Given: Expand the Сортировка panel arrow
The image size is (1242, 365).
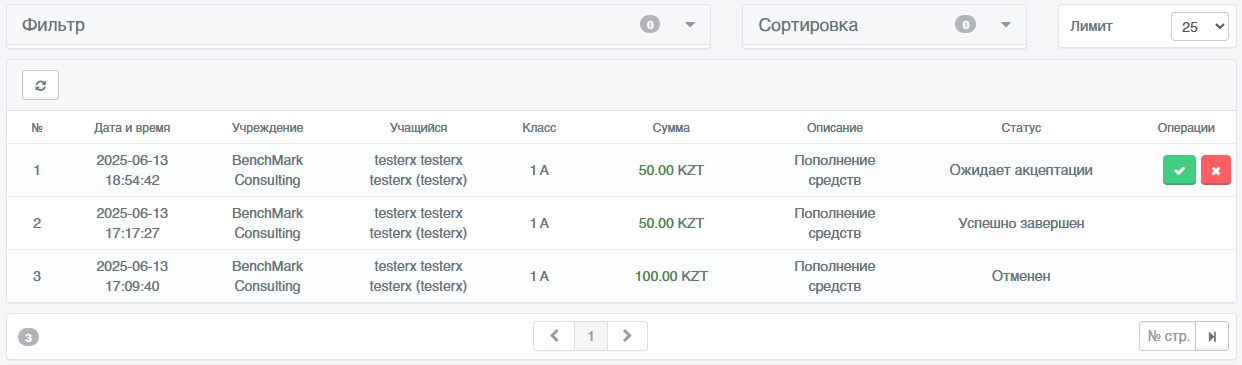Looking at the screenshot, I should [x=1006, y=25].
